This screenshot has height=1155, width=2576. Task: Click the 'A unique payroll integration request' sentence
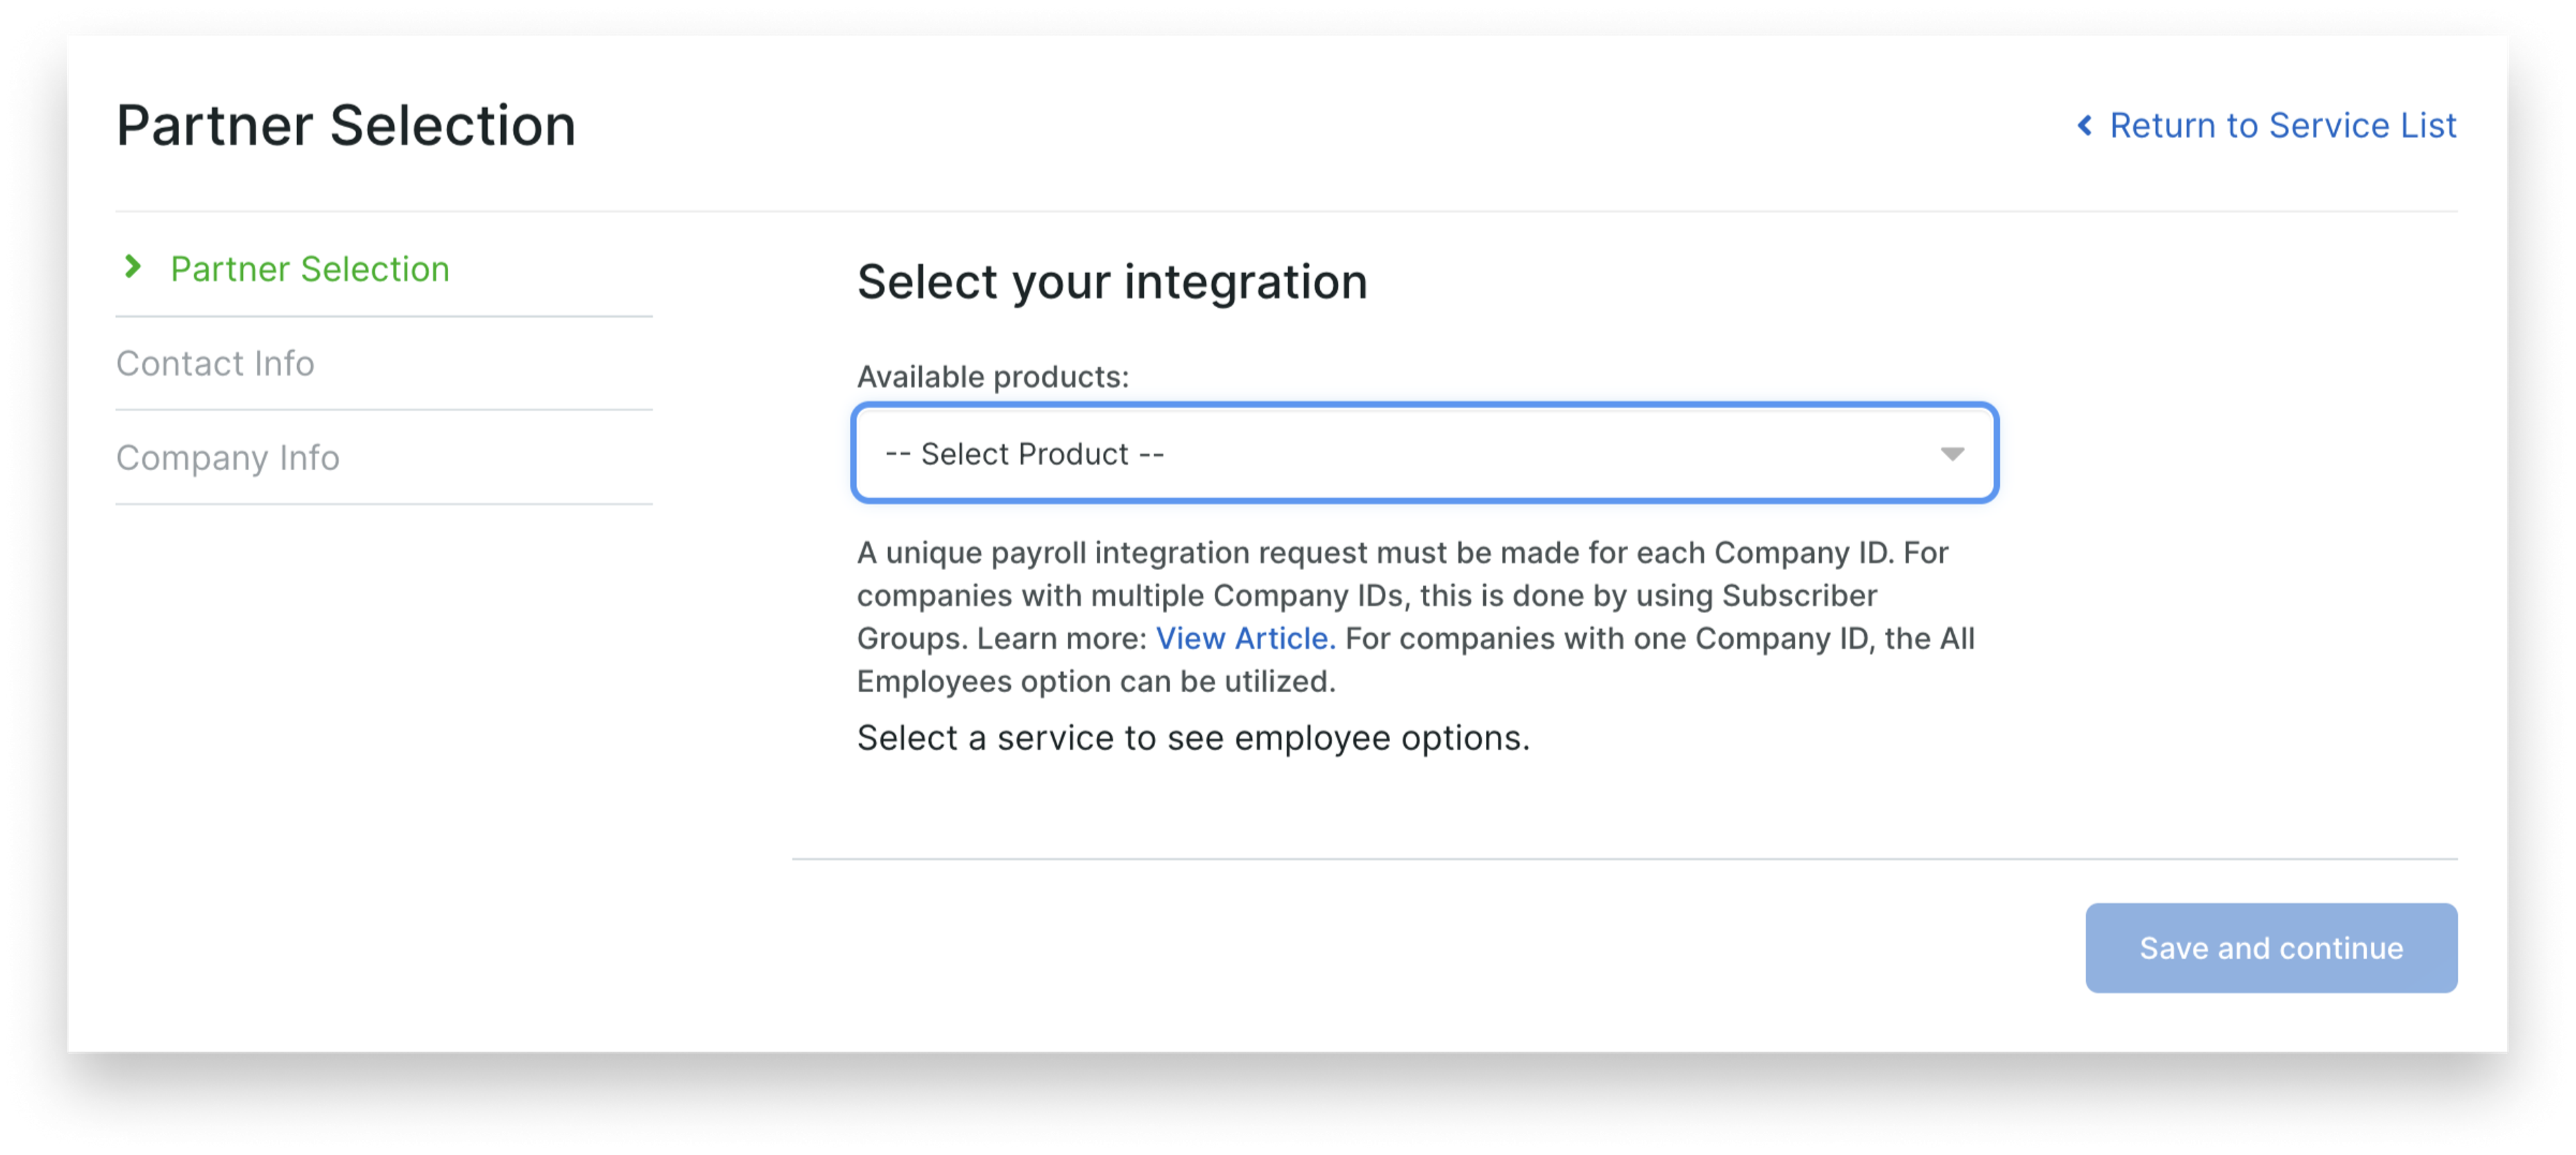[1375, 552]
